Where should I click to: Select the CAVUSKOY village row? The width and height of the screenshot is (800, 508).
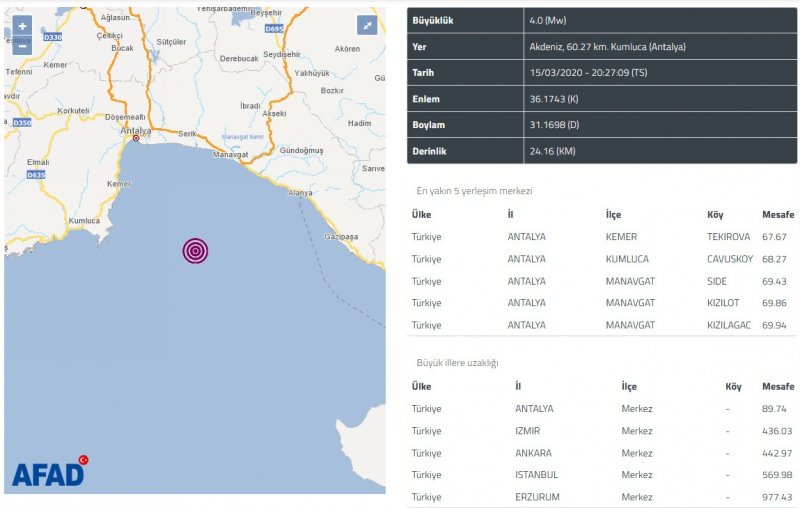pyautogui.click(x=602, y=259)
